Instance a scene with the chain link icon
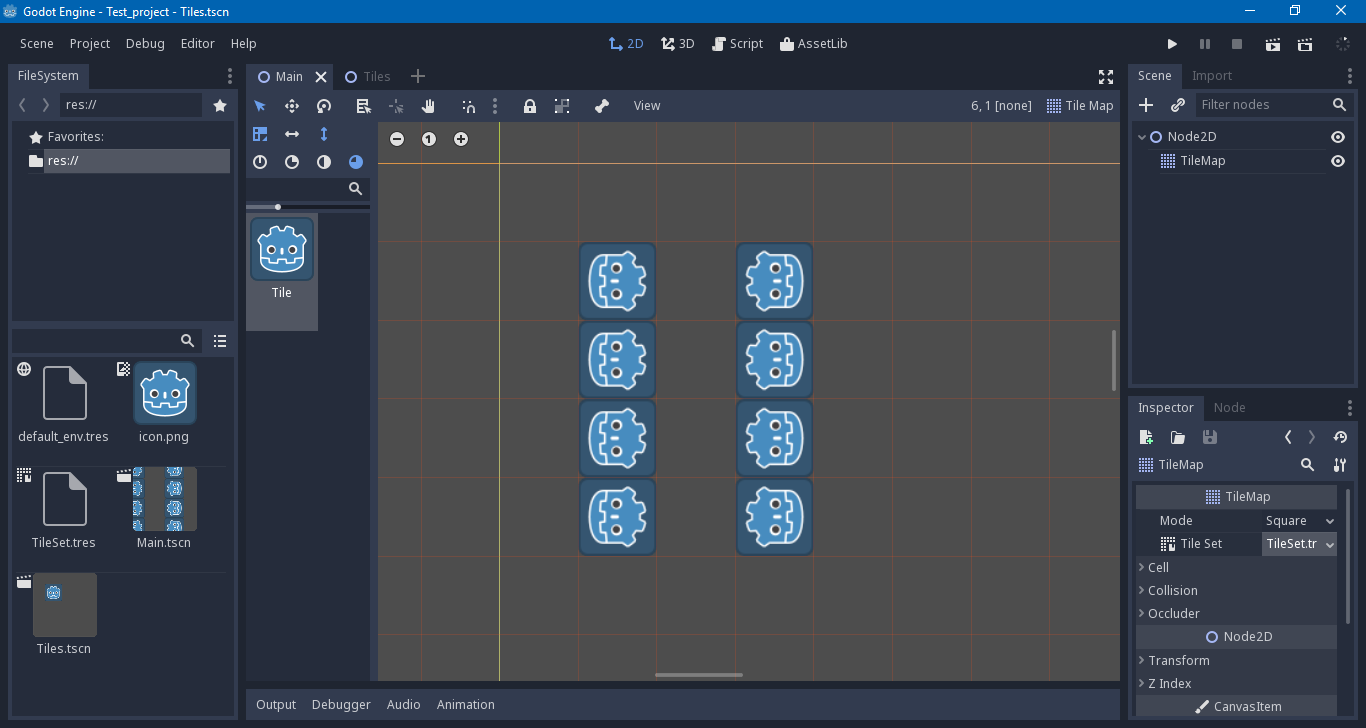This screenshot has height=728, width=1366. [x=1178, y=105]
